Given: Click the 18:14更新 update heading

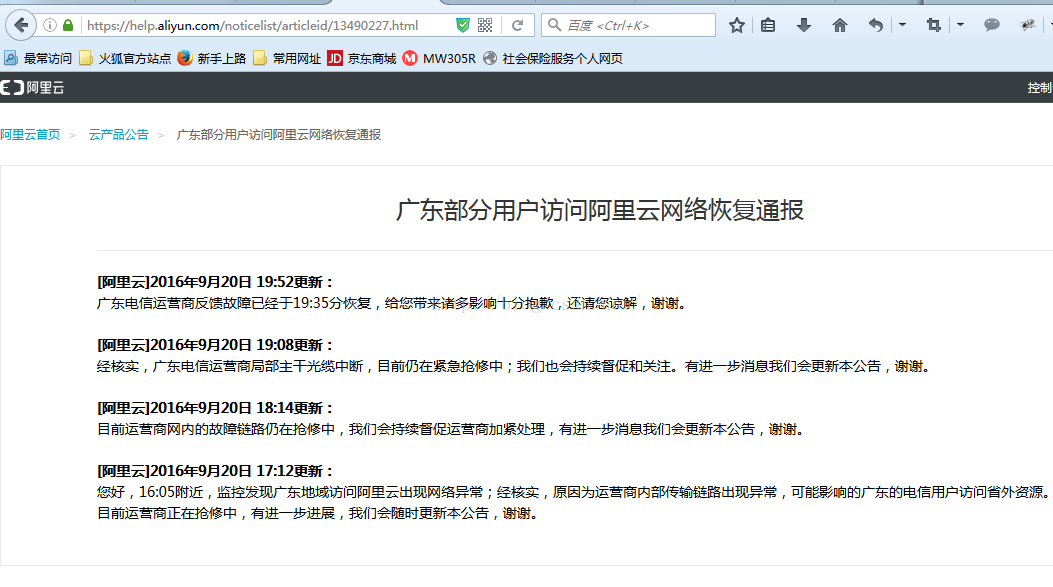Looking at the screenshot, I should (x=215, y=408).
